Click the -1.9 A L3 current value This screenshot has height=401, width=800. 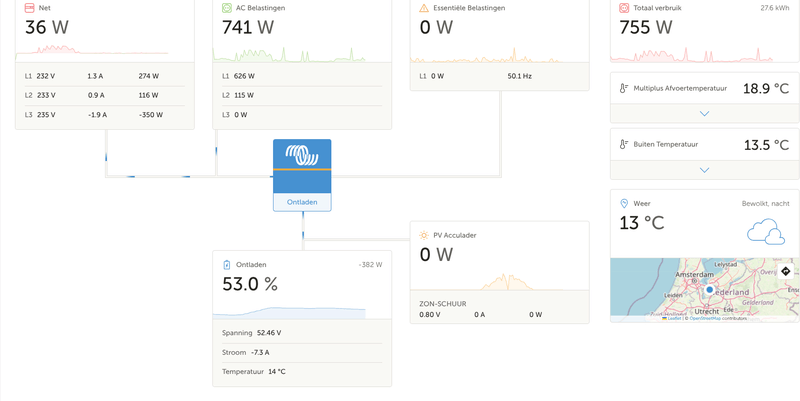[x=97, y=115]
